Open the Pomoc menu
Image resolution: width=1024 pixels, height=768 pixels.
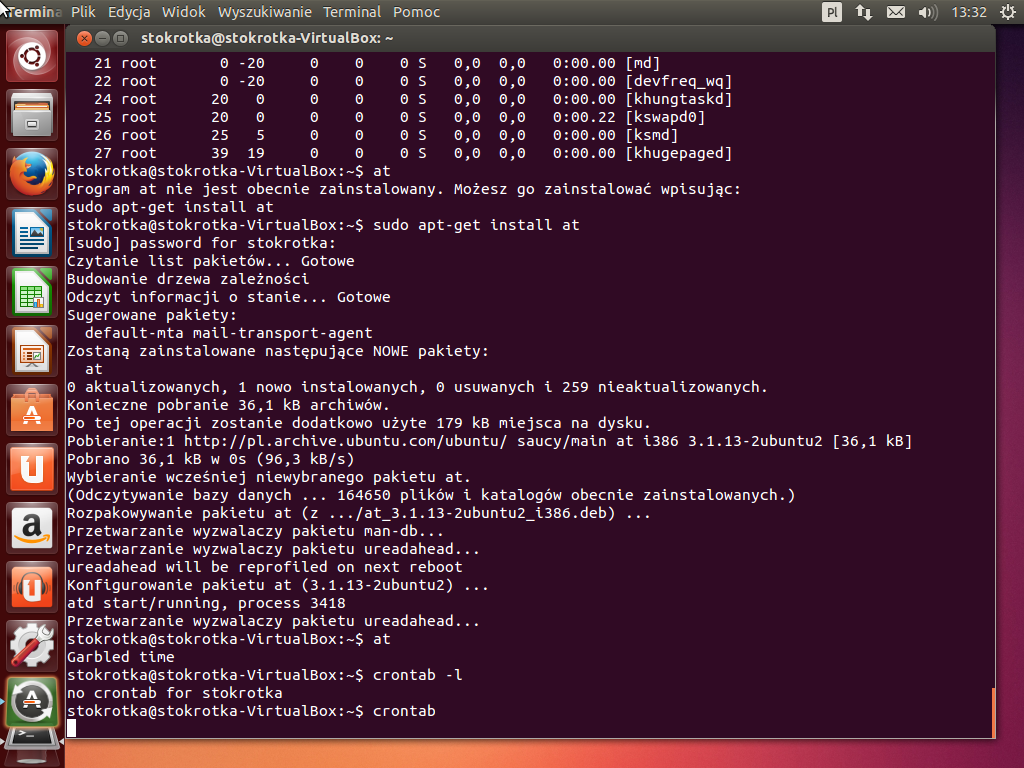[416, 12]
